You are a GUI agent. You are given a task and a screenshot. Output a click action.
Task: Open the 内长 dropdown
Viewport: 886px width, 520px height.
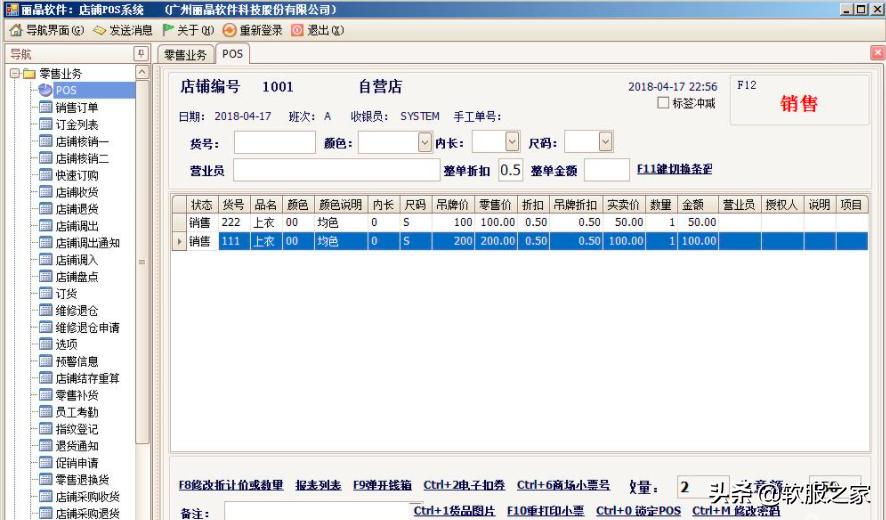click(x=512, y=142)
